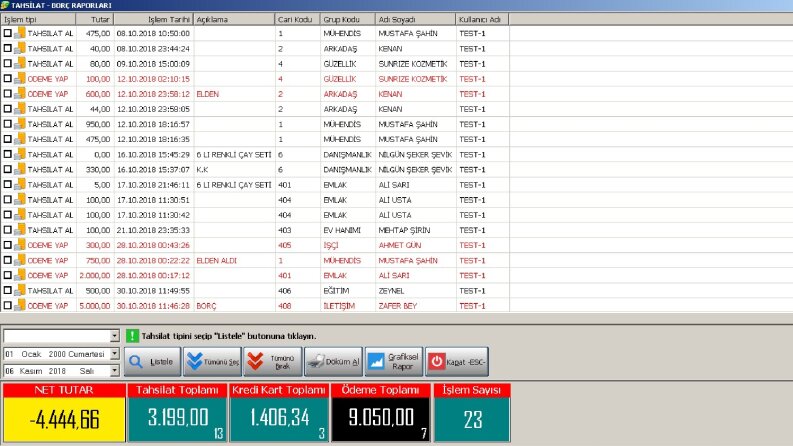Click the record icon of the 5.000,00 BORÇ row
The image size is (793, 446).
(x=20, y=305)
